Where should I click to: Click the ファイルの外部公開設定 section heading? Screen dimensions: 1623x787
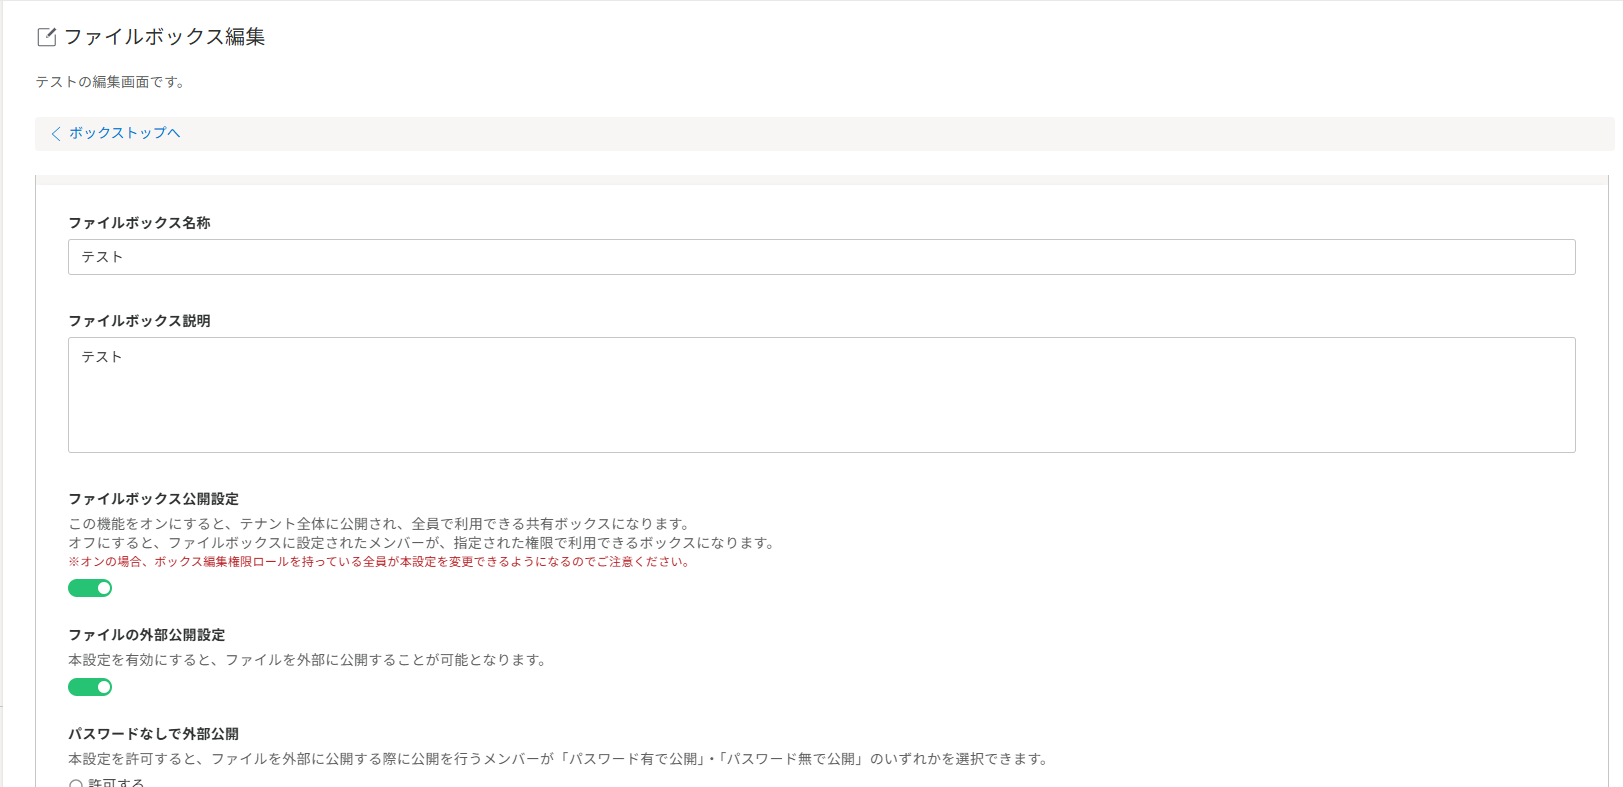coord(146,635)
